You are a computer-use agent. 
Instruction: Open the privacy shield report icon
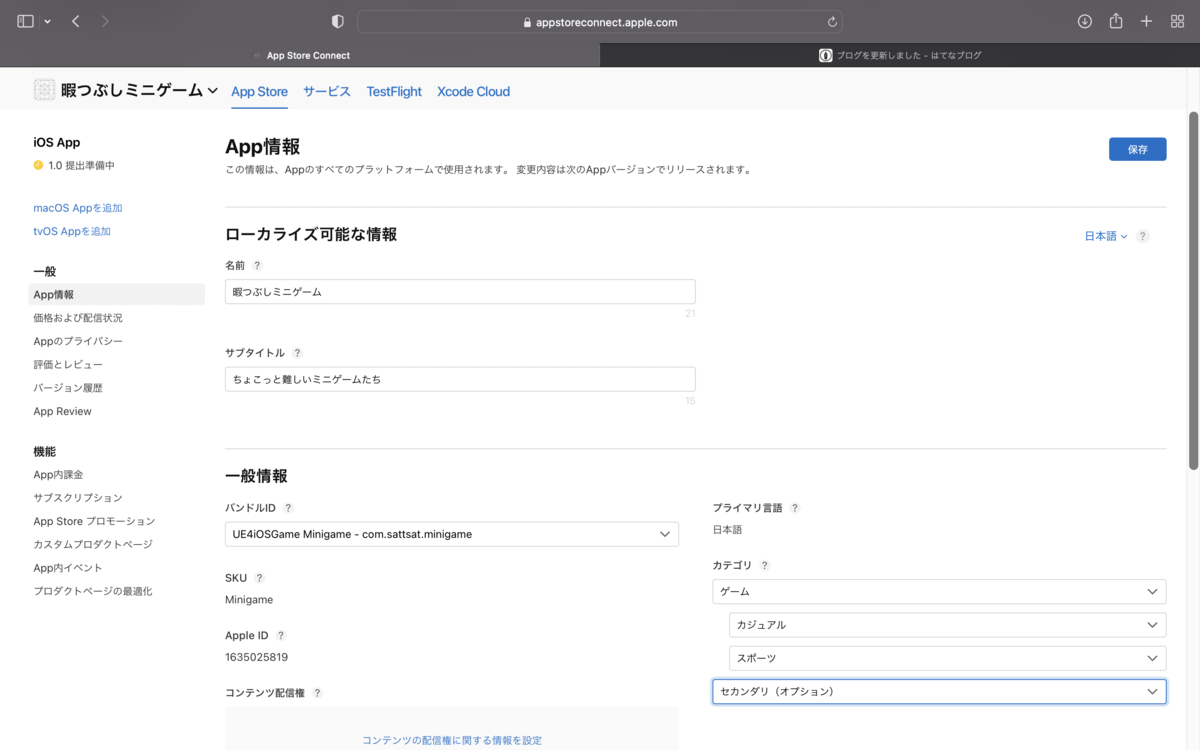coord(338,21)
